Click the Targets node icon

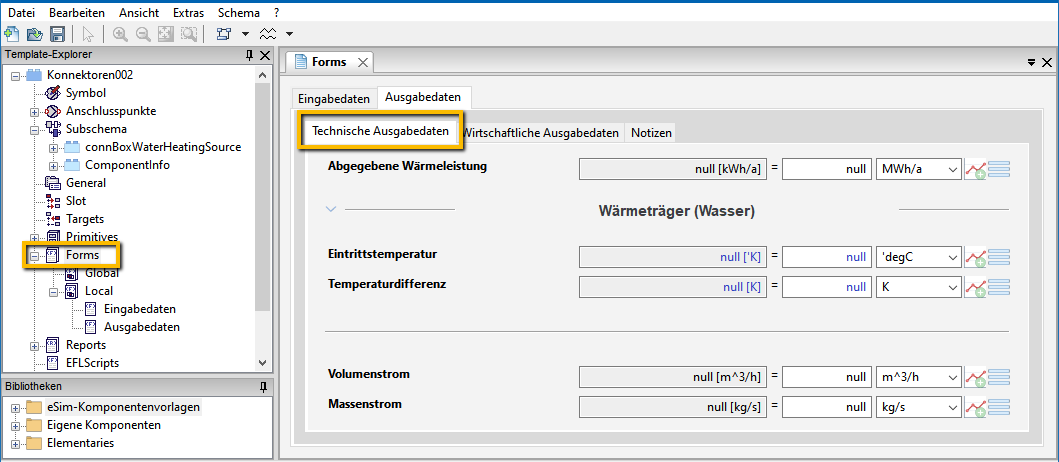(x=53, y=219)
